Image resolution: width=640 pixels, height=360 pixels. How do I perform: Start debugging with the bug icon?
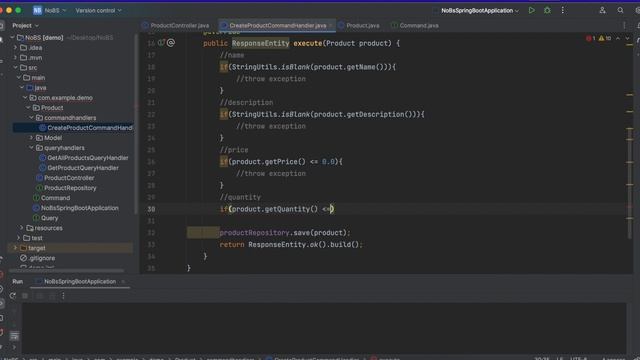[547, 10]
